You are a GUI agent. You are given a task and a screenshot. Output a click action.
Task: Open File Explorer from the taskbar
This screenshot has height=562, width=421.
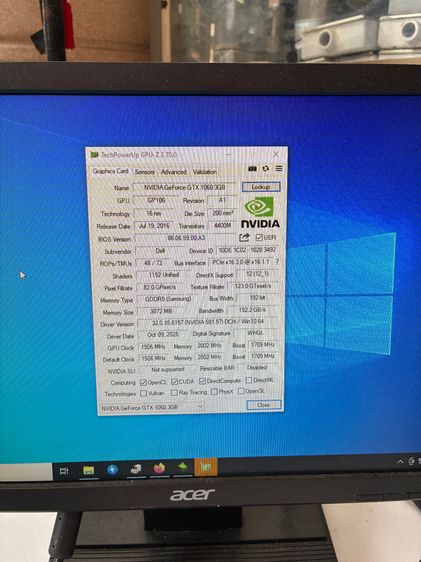[x=88, y=470]
